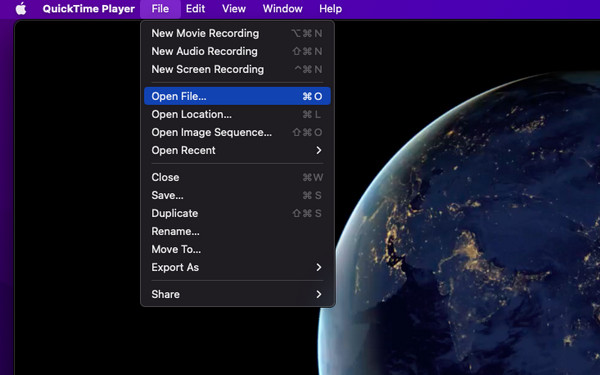Select Save… menu item
600x375 pixels.
(237, 195)
